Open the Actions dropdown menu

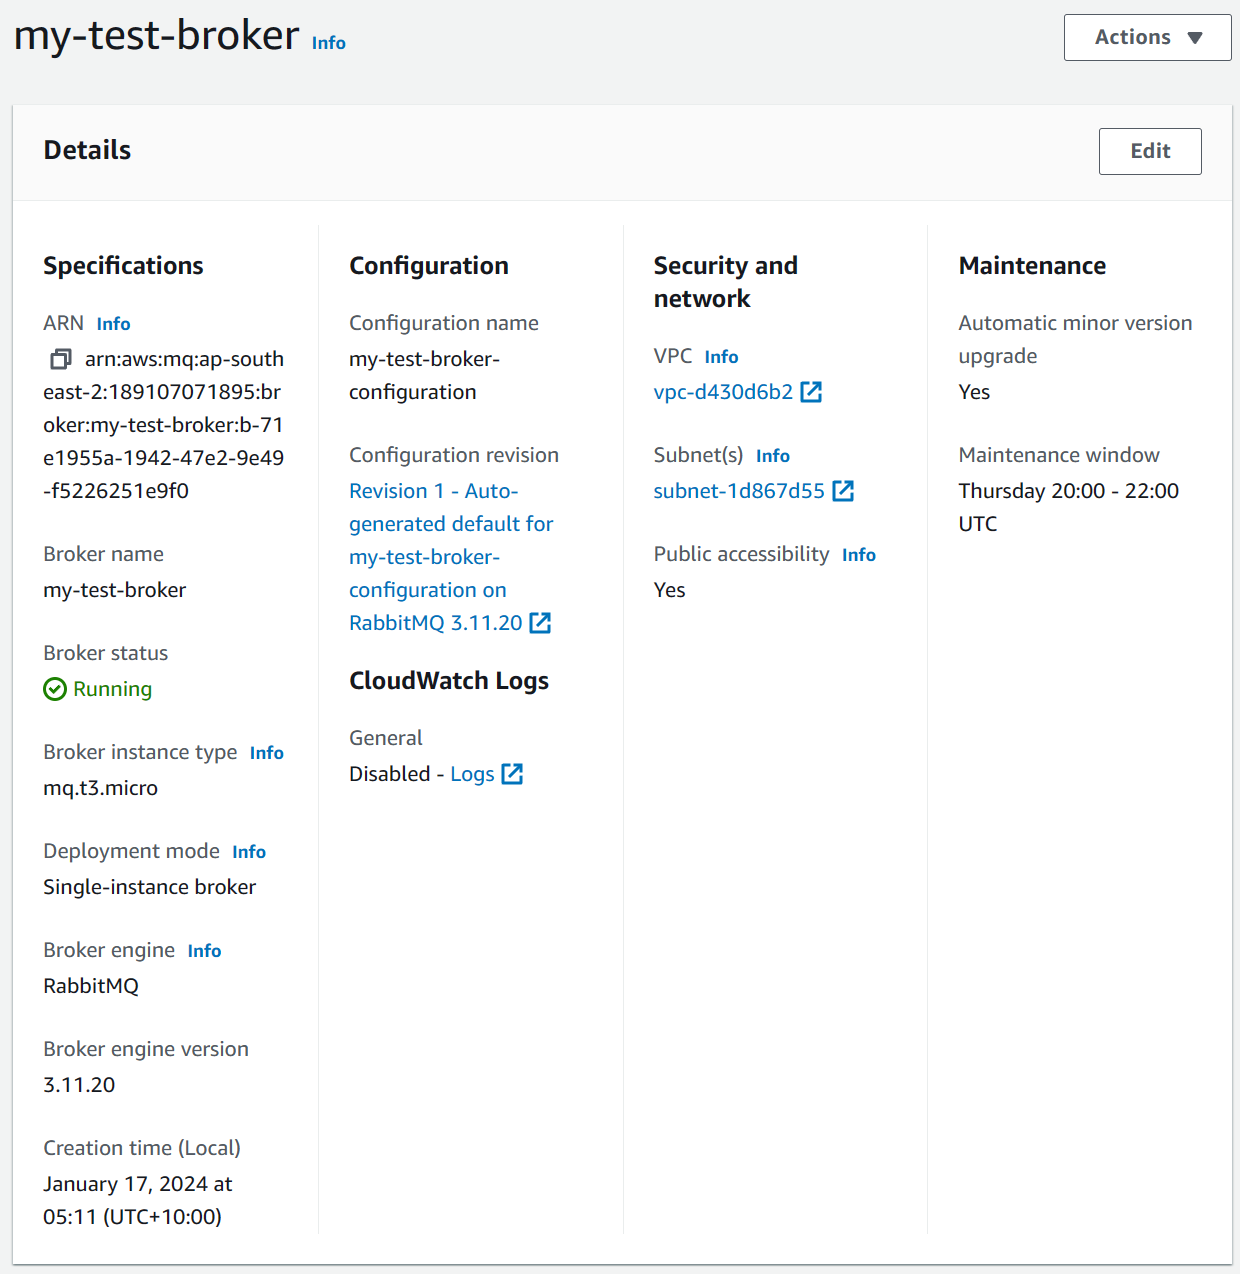1147,38
